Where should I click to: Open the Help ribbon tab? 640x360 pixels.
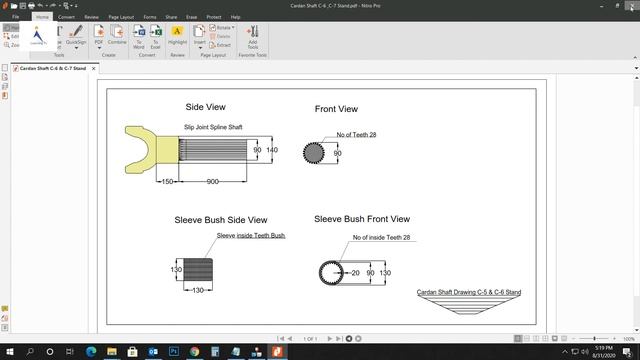pos(236,17)
